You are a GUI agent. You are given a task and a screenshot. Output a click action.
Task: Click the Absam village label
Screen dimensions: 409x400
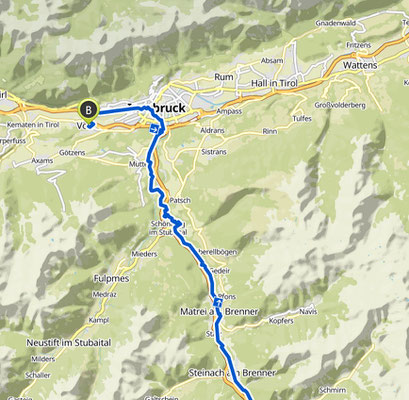point(272,61)
